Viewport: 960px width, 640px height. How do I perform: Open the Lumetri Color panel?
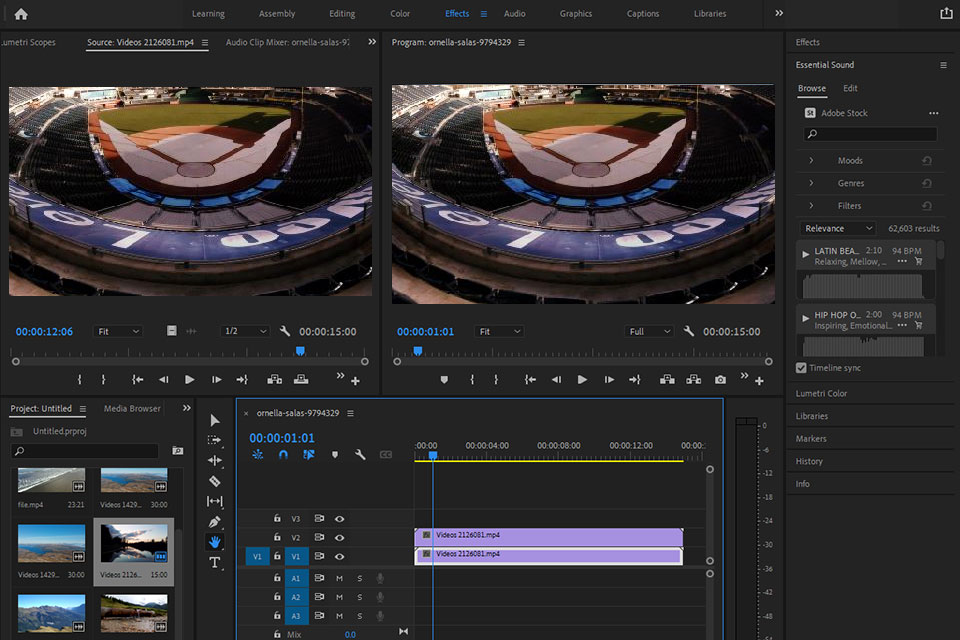pos(821,393)
